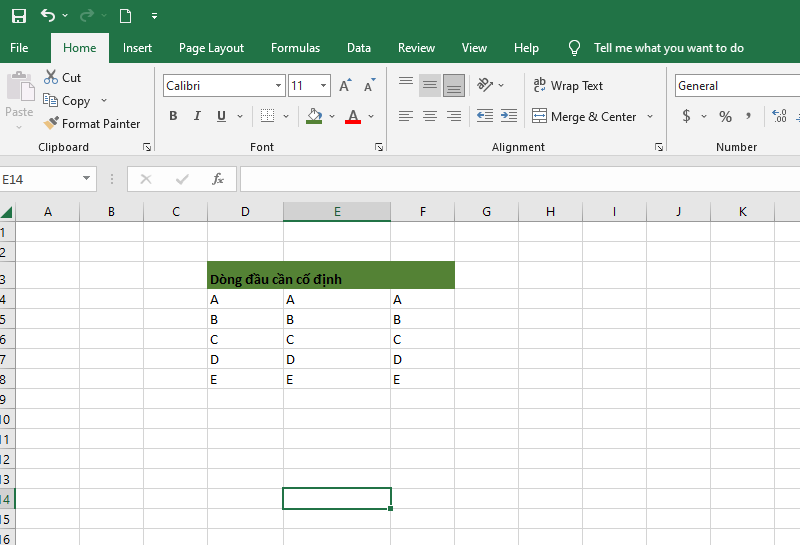Screen dimensions: 800x545
Task: Open the Review tab
Action: [416, 48]
